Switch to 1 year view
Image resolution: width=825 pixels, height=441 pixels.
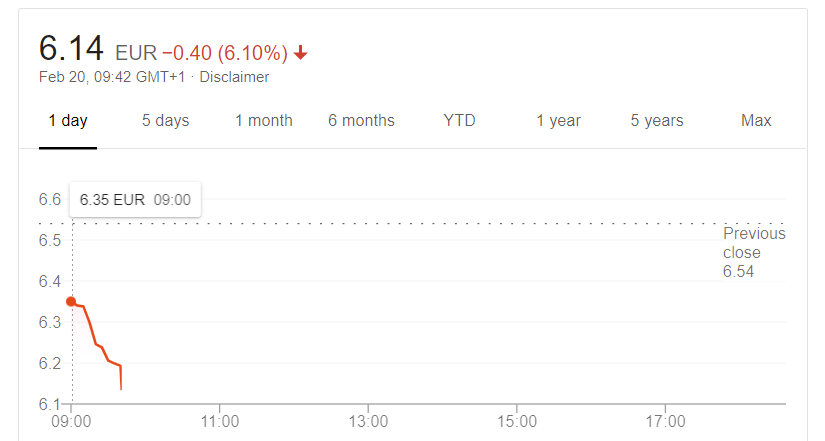[x=558, y=121]
